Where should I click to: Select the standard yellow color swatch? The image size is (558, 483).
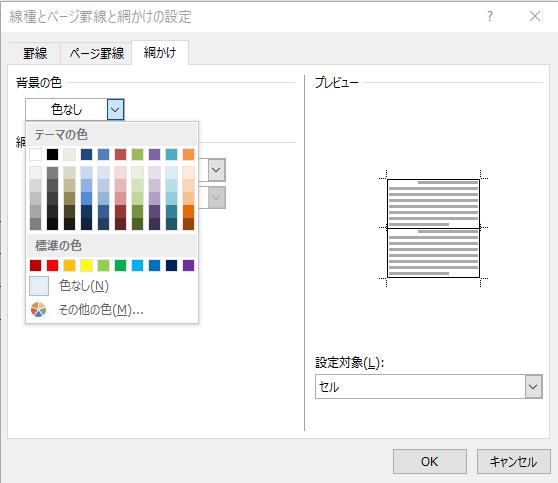86,266
